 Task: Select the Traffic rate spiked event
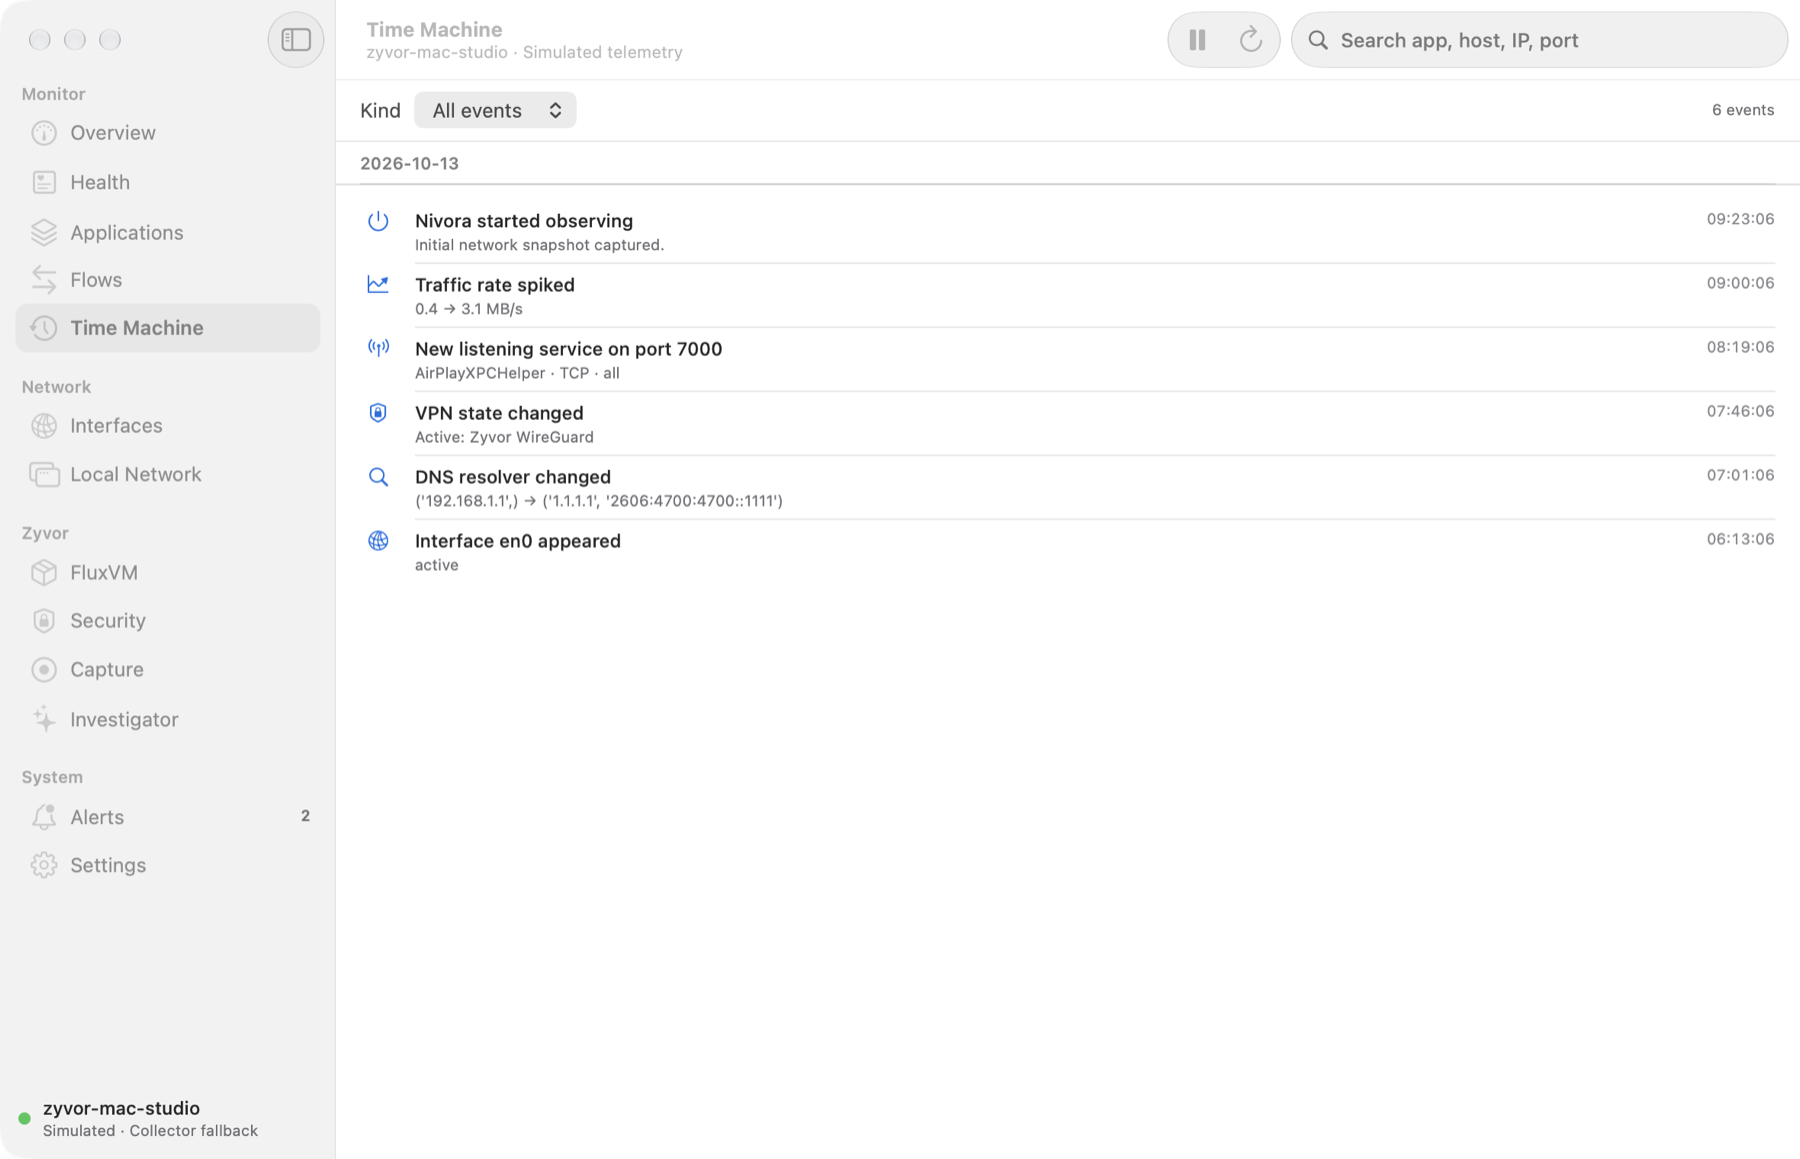pyautogui.click(x=1068, y=295)
